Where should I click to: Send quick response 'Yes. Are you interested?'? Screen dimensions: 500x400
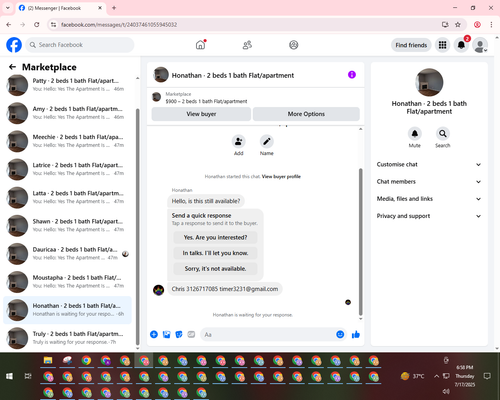[x=215, y=237]
